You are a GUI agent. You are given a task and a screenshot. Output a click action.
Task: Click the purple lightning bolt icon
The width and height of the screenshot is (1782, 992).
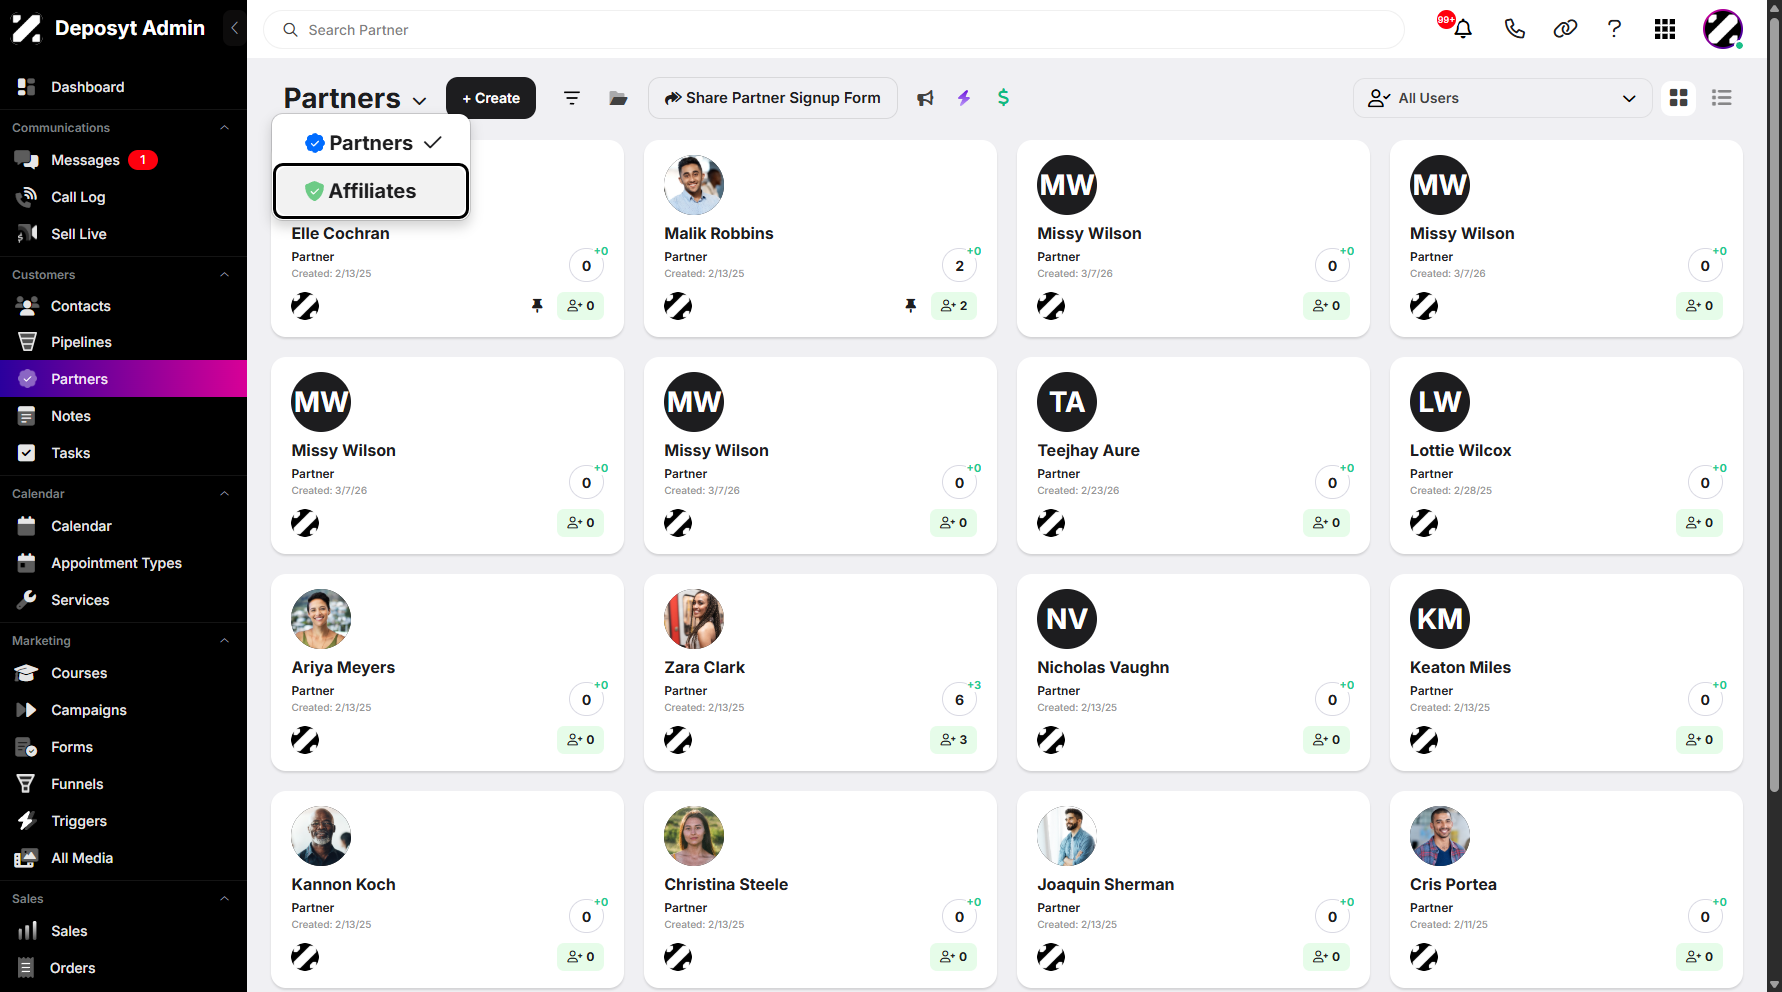(964, 98)
